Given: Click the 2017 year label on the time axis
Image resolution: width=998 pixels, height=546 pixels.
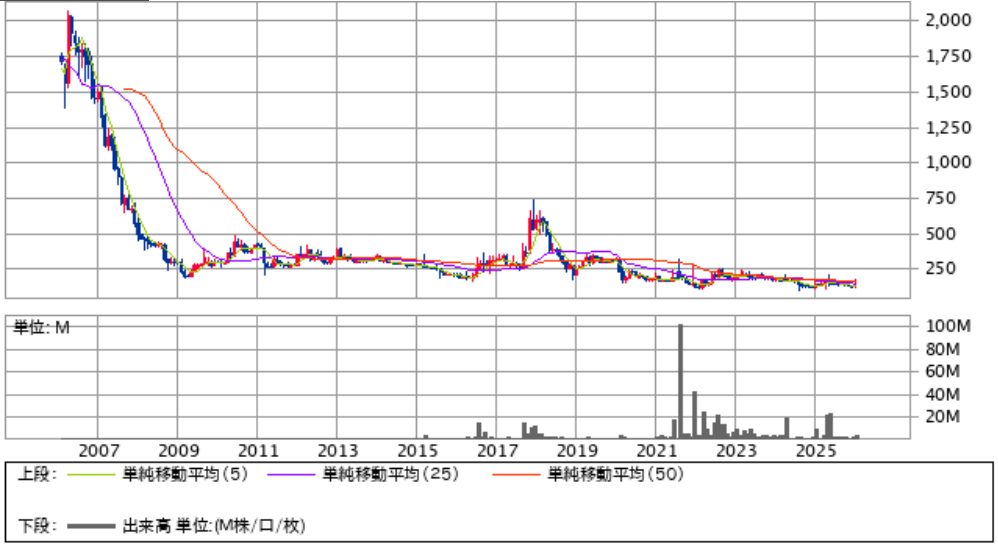Looking at the screenshot, I should click(497, 450).
